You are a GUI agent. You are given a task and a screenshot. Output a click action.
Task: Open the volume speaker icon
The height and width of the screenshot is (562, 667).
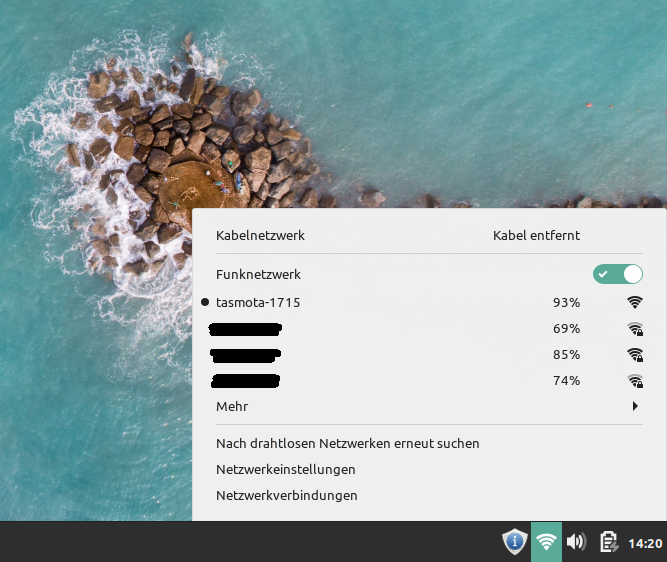click(x=576, y=542)
